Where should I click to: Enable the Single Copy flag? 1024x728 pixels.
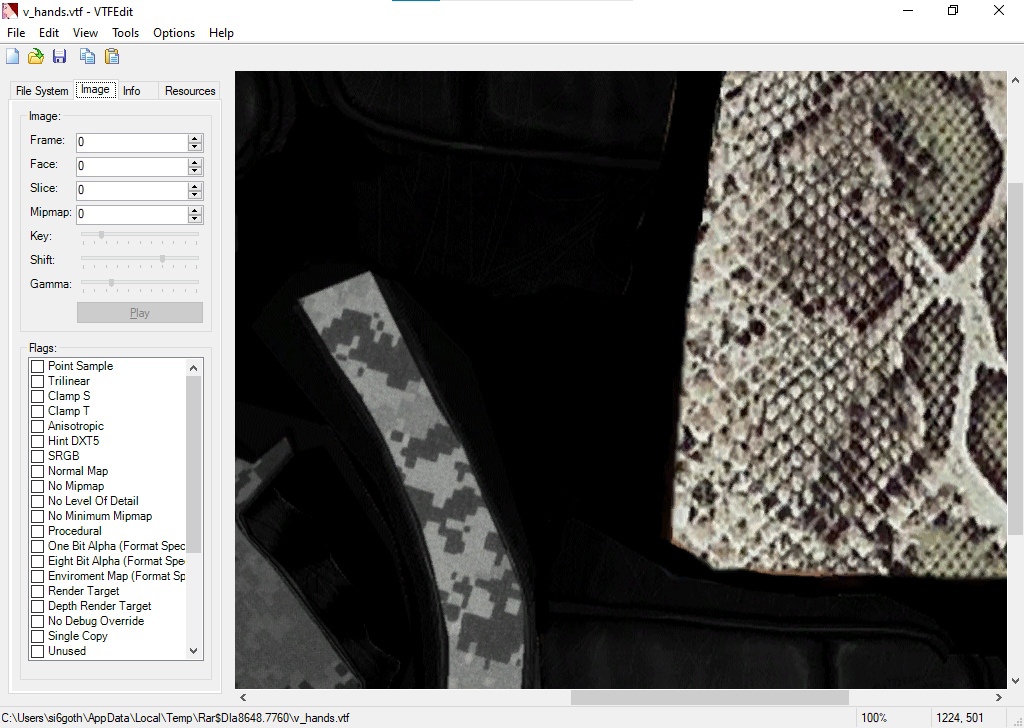(x=38, y=637)
